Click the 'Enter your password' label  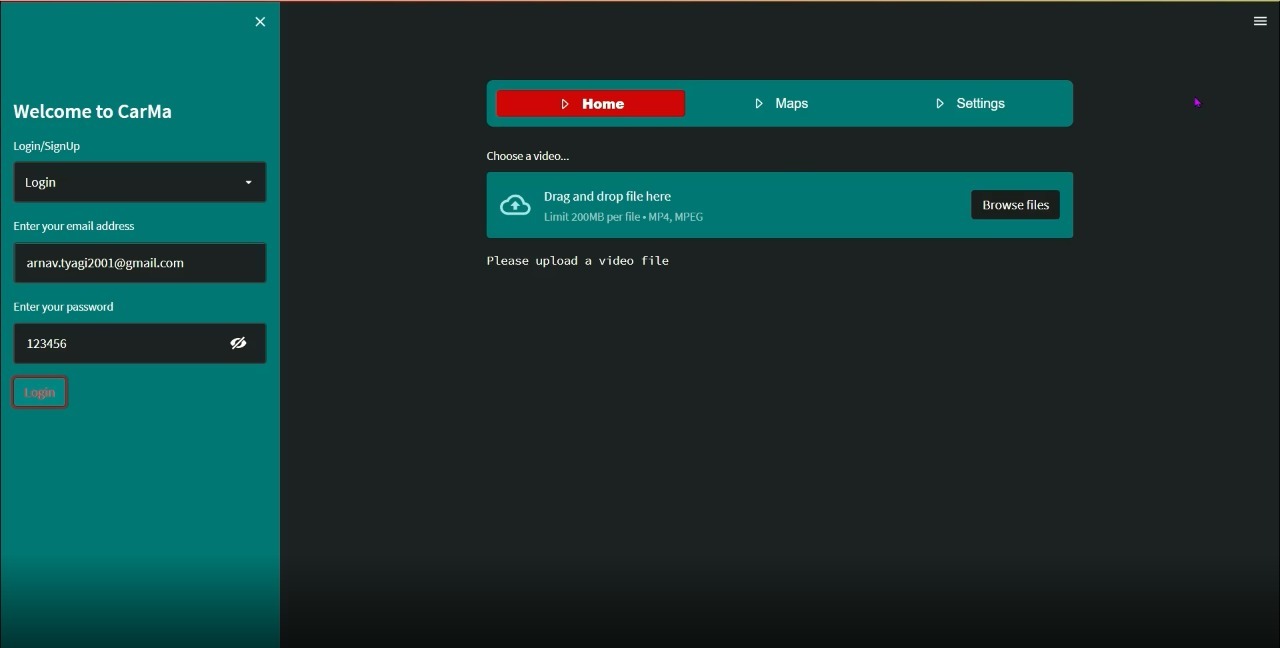[x=63, y=307]
